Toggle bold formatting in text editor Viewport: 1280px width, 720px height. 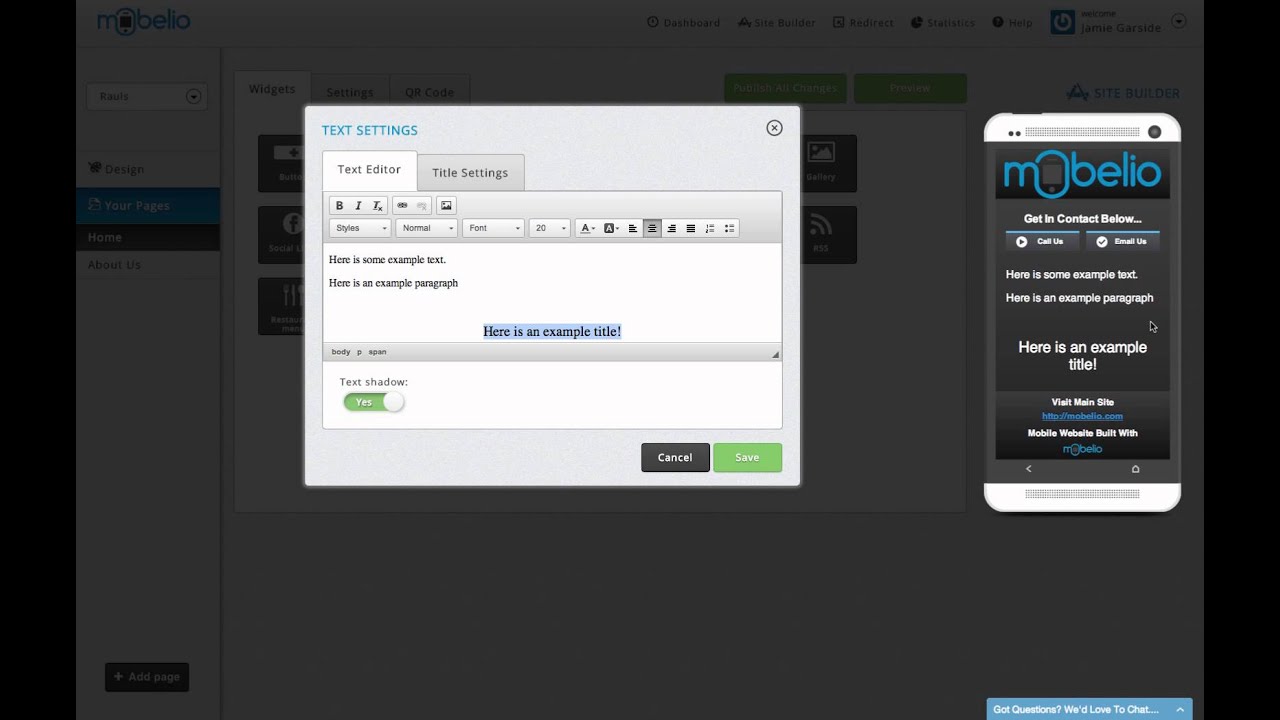tap(339, 206)
